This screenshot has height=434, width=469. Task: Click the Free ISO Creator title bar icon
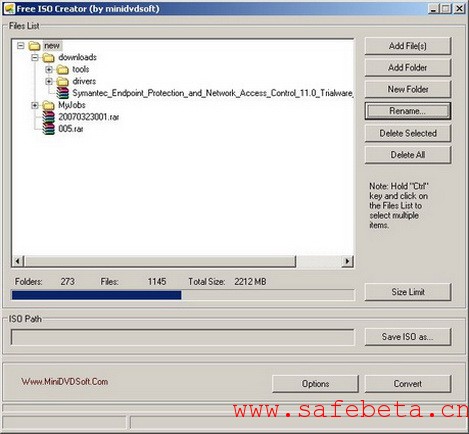(x=9, y=9)
